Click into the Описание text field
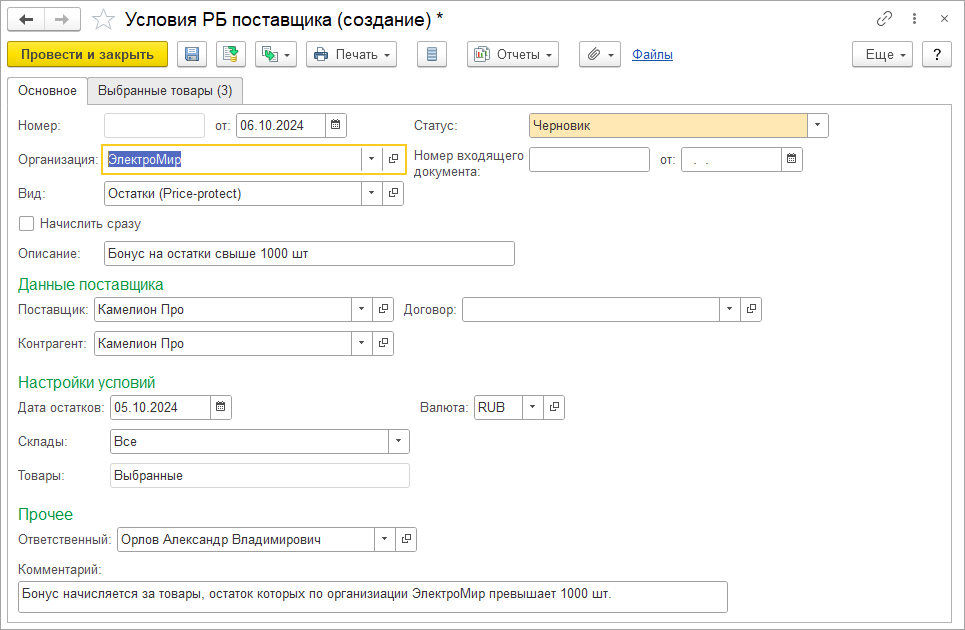This screenshot has height=630, width=965. (x=309, y=253)
